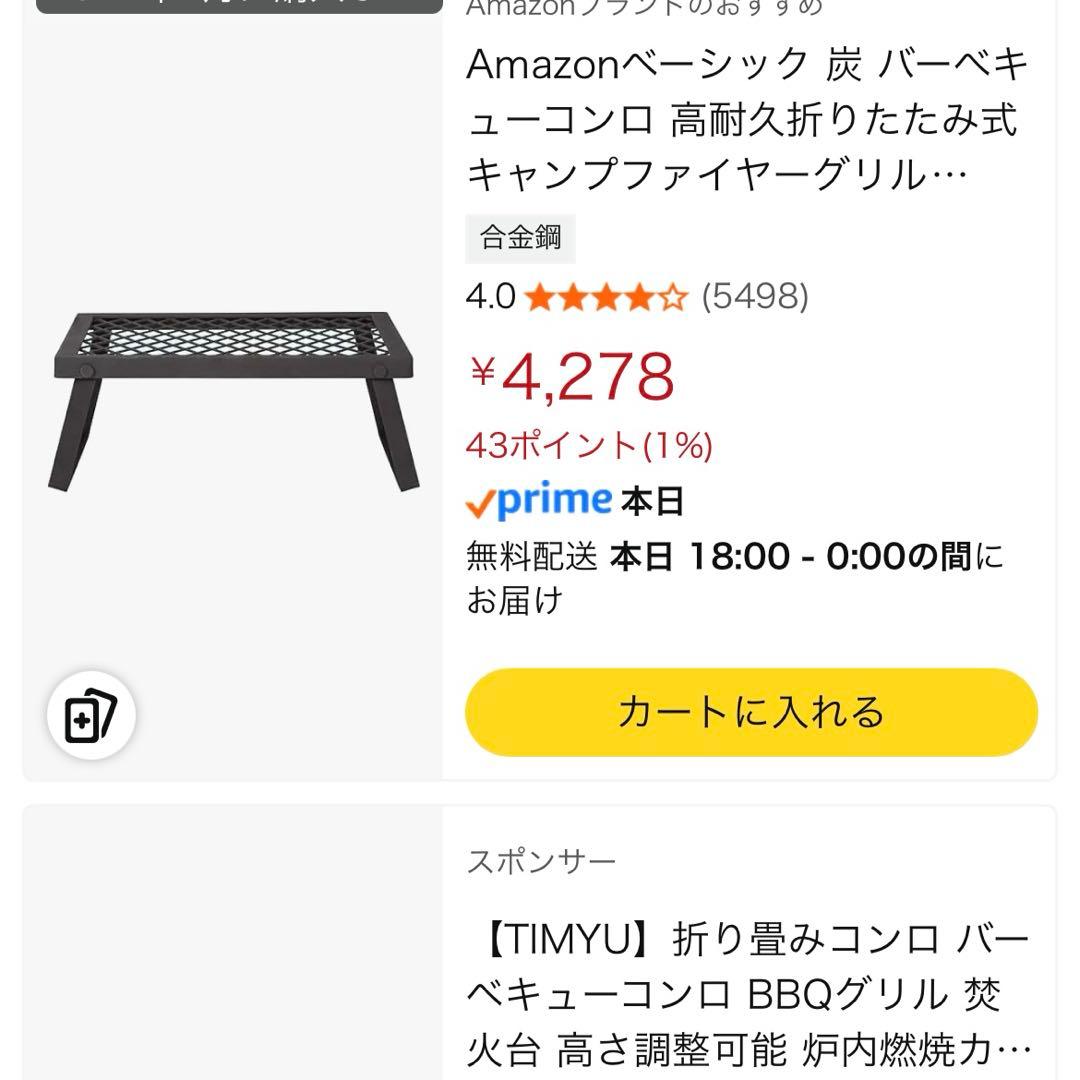Viewport: 1080px width, 1080px height.
Task: Tap the 合金鋼 material badge
Action: (520, 238)
